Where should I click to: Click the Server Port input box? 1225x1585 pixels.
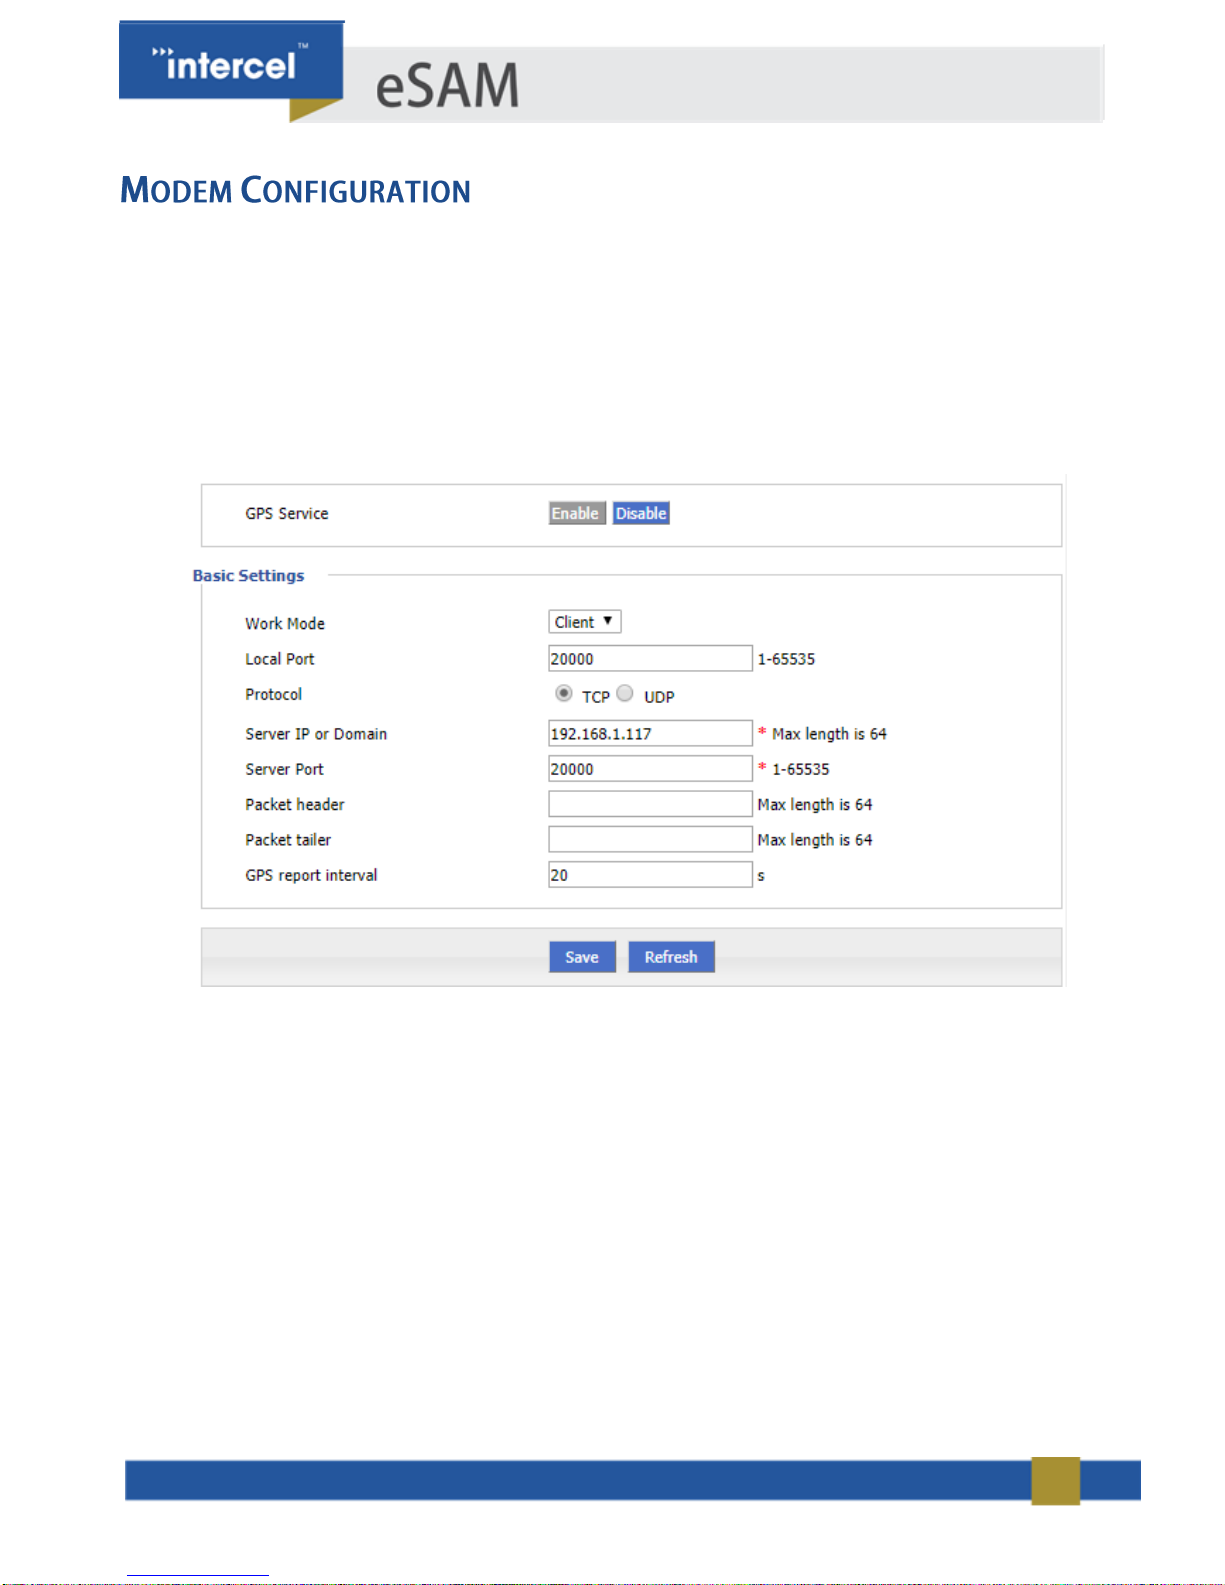(649, 768)
